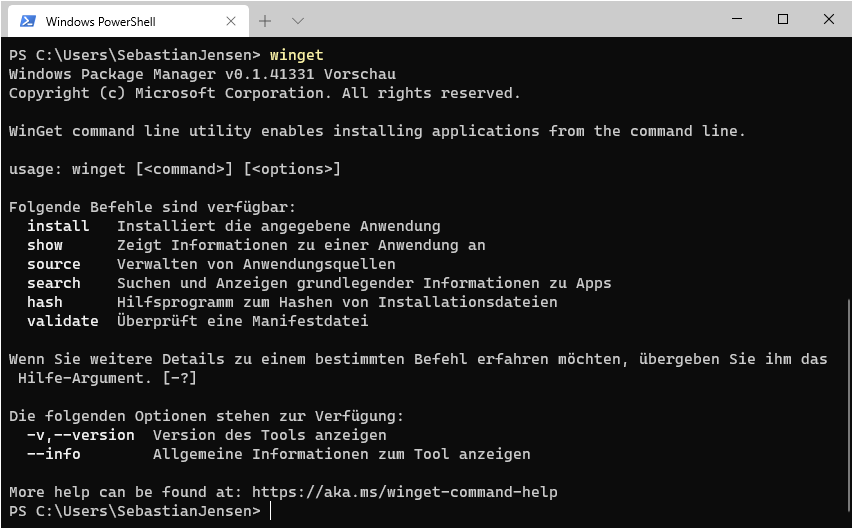
Task: Click the hash command in the list
Action: click(45, 302)
